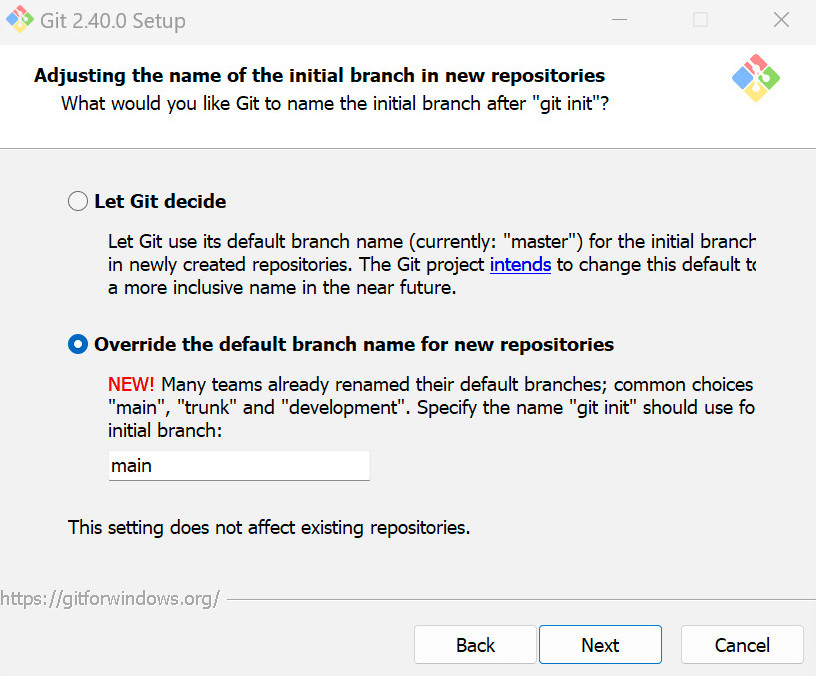Screen dimensions: 816x676
Task: Click the Next button
Action: [x=599, y=644]
